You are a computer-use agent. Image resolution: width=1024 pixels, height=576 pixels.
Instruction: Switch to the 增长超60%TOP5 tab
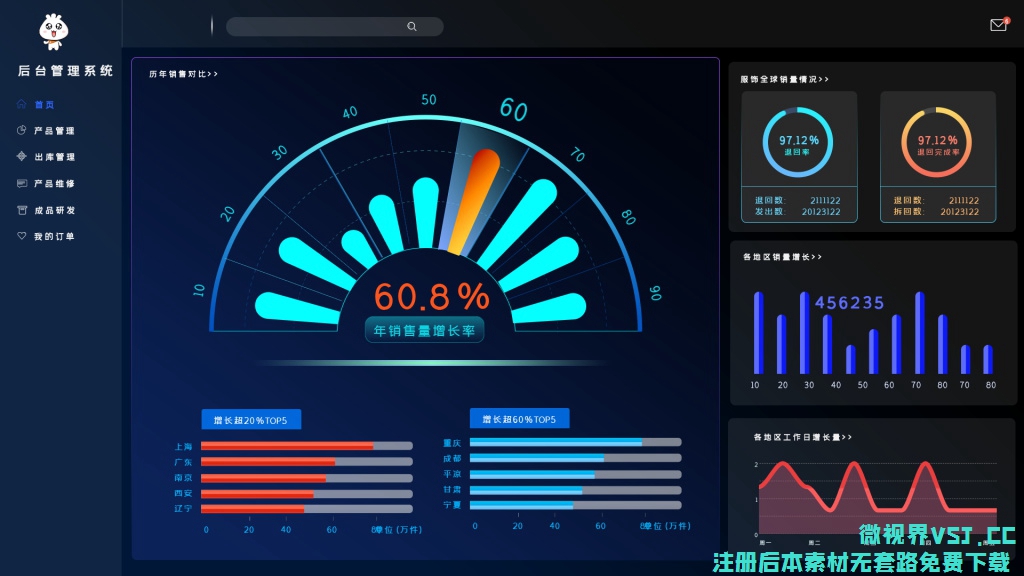(519, 418)
